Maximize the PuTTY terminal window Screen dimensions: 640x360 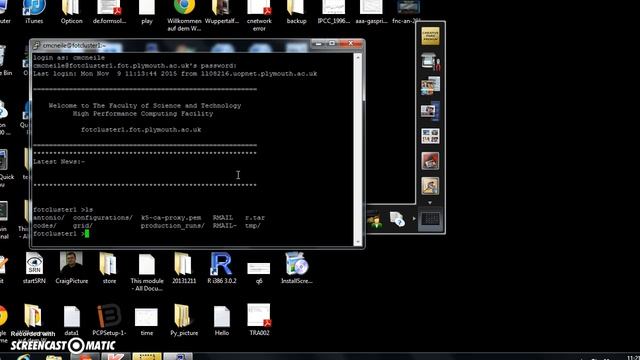(x=332, y=43)
